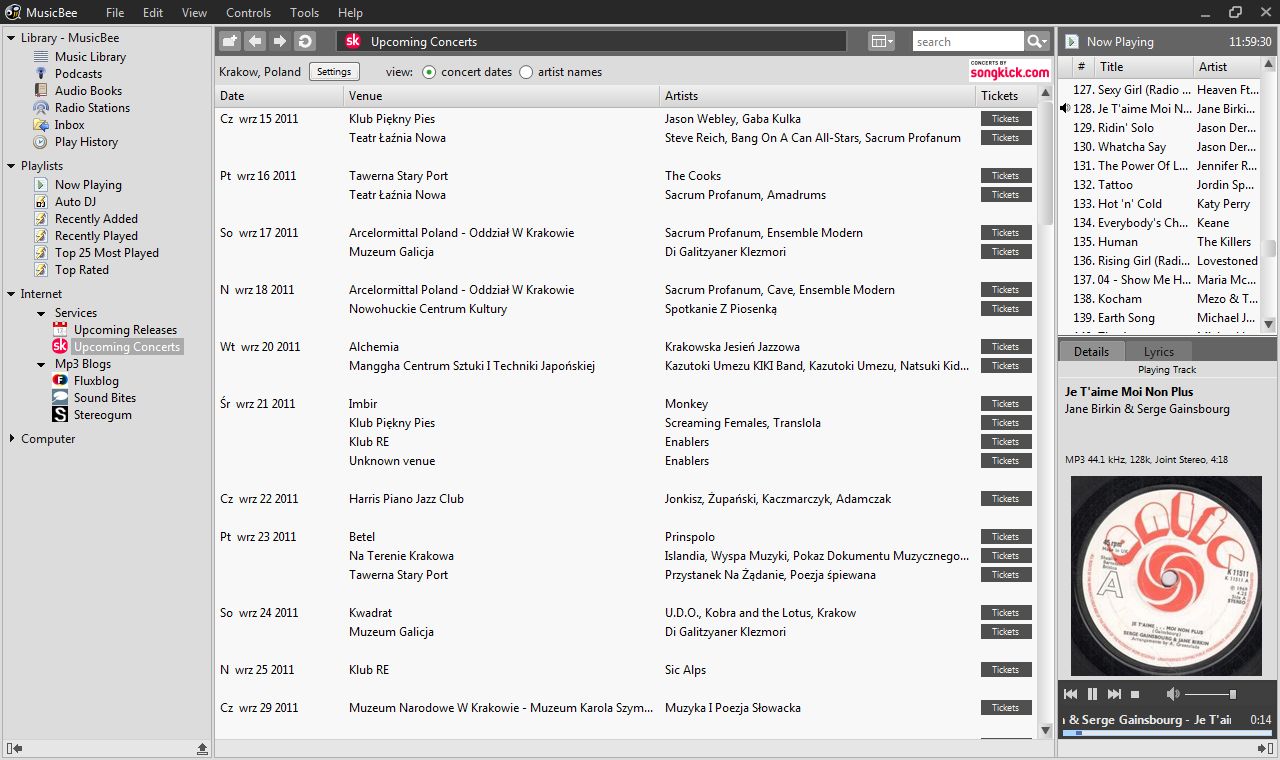Open Audio Books in the sidebar
1280x760 pixels.
pyautogui.click(x=88, y=91)
